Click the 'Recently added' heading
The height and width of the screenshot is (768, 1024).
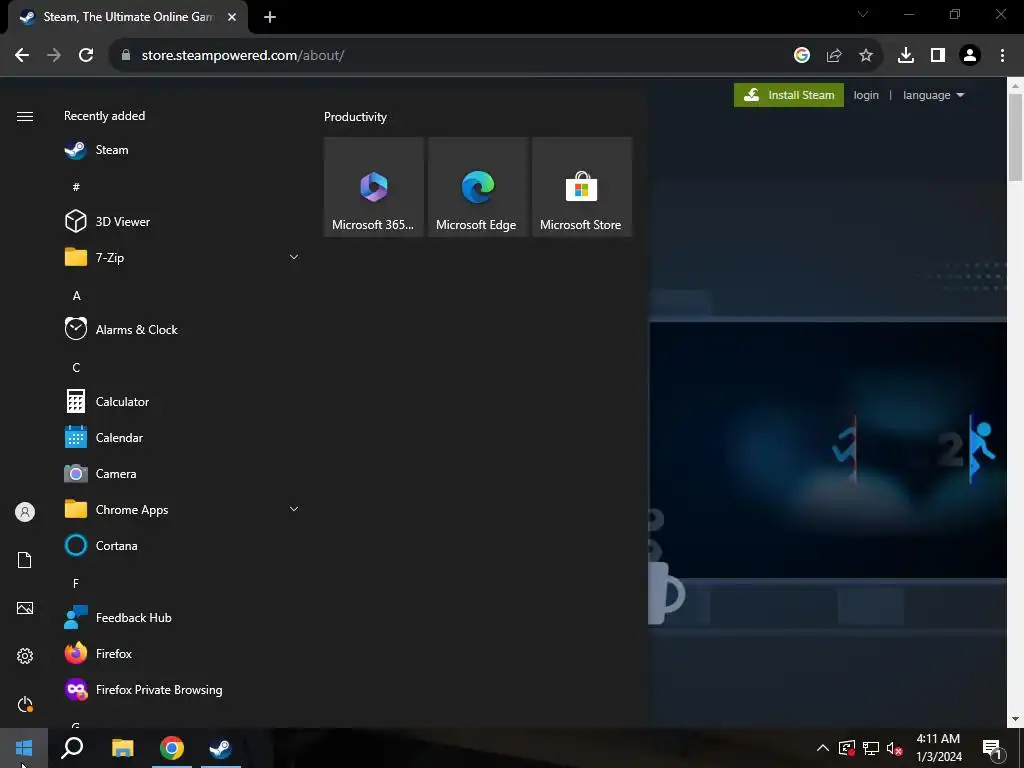pyautogui.click(x=104, y=116)
